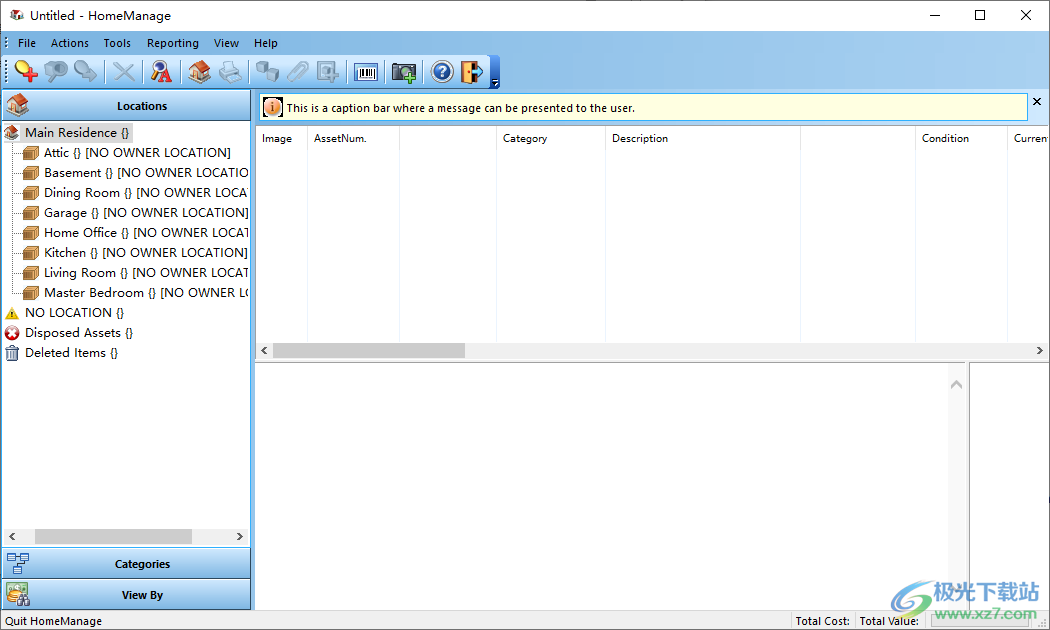Click the house locations toolbar icon
Screen dimensions: 1050x630
click(x=200, y=72)
